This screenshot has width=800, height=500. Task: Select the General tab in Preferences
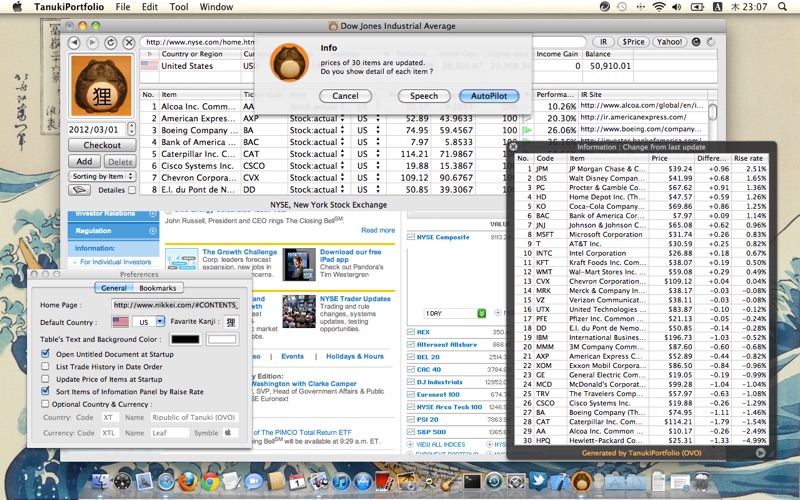tap(114, 288)
